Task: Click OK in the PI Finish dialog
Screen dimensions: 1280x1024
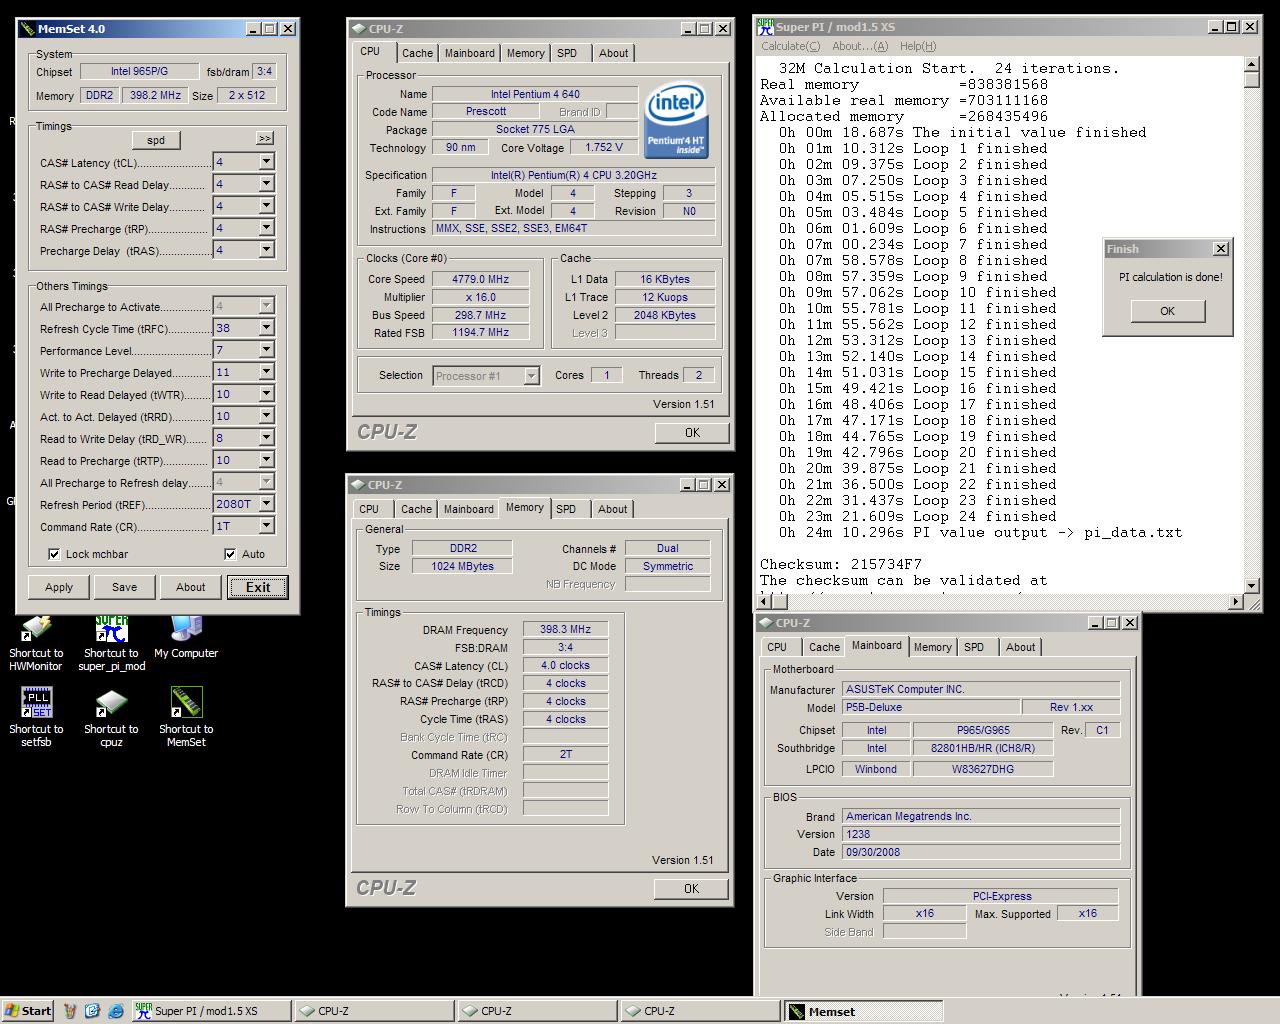Action: point(1168,311)
